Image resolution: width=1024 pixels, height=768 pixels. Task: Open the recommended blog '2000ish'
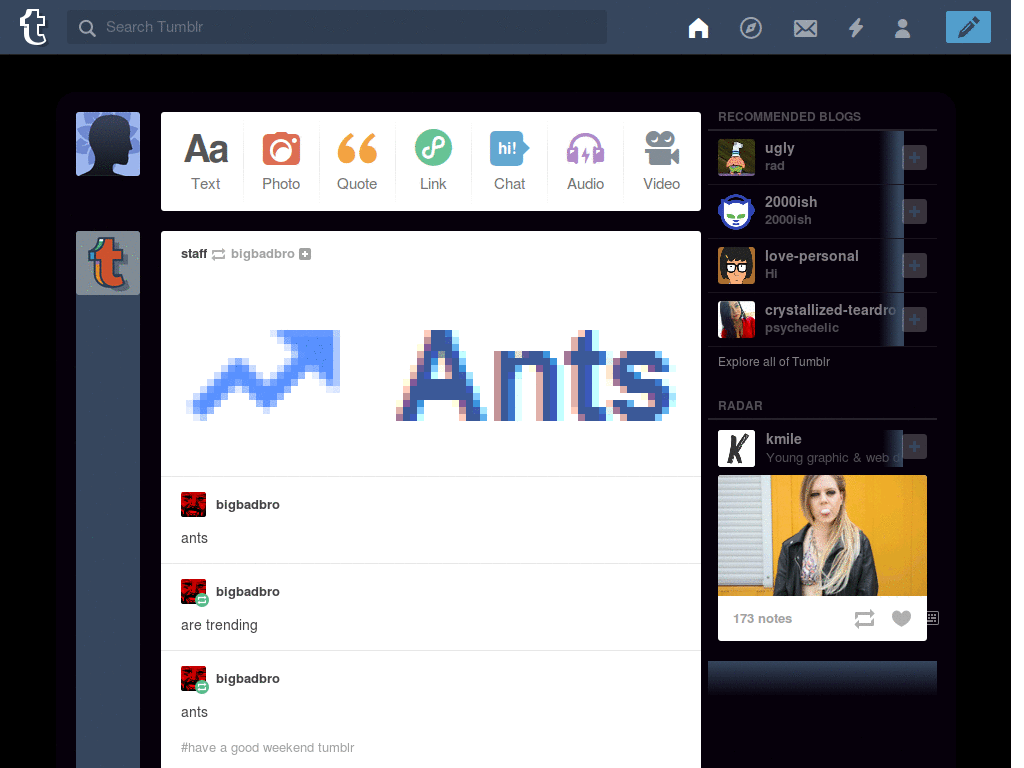coord(791,202)
